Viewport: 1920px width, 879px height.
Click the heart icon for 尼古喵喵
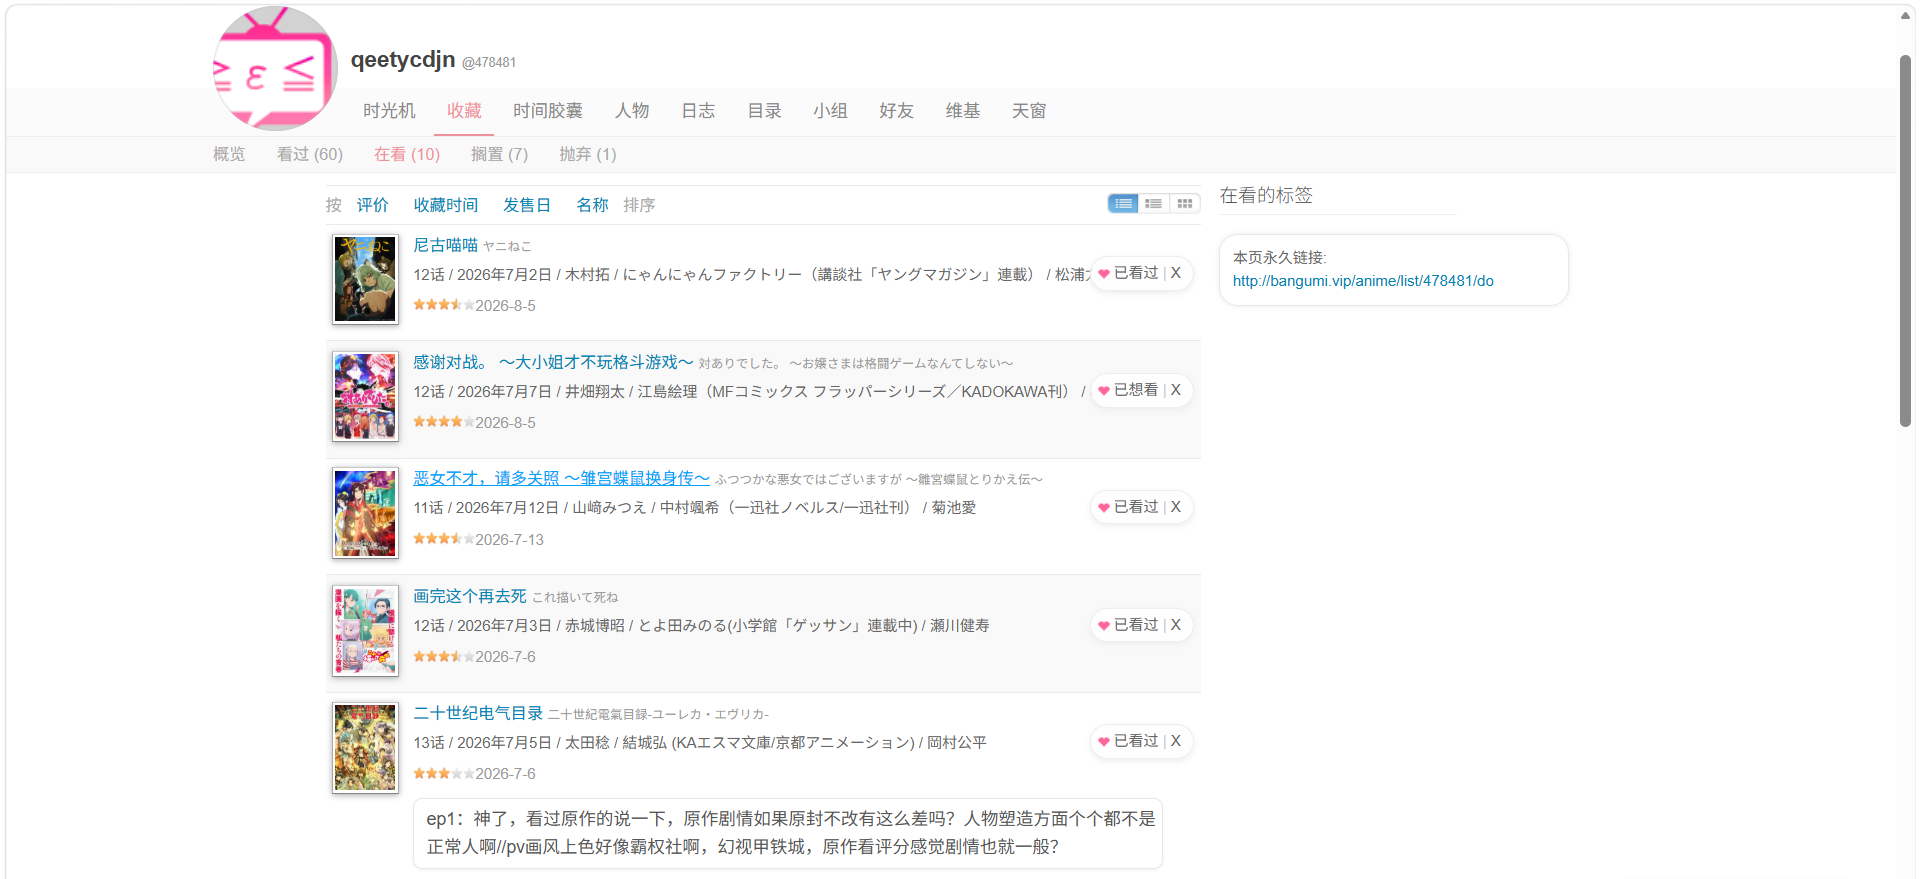(x=1104, y=274)
